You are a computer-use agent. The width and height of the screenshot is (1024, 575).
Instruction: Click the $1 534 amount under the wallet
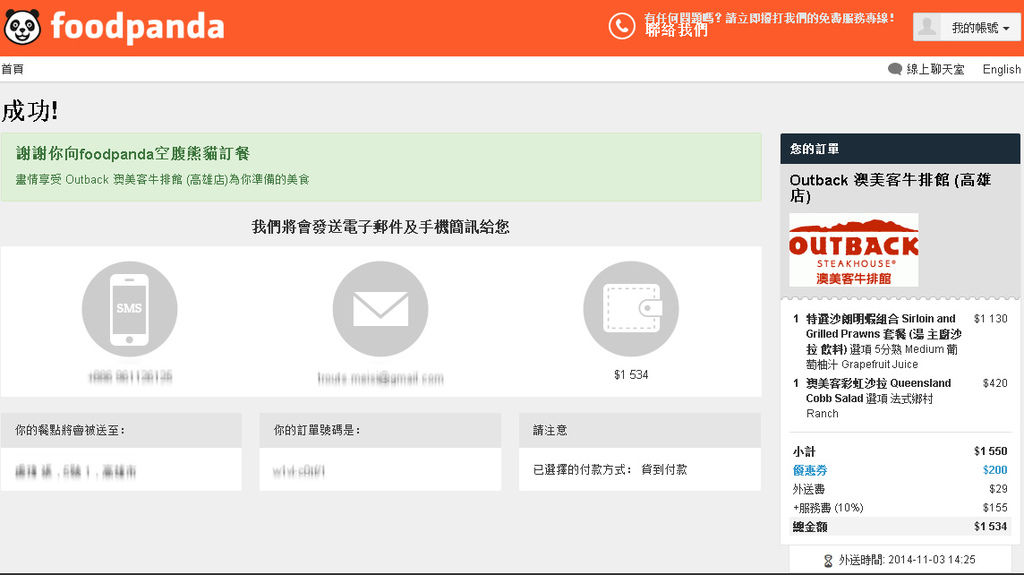tap(631, 374)
